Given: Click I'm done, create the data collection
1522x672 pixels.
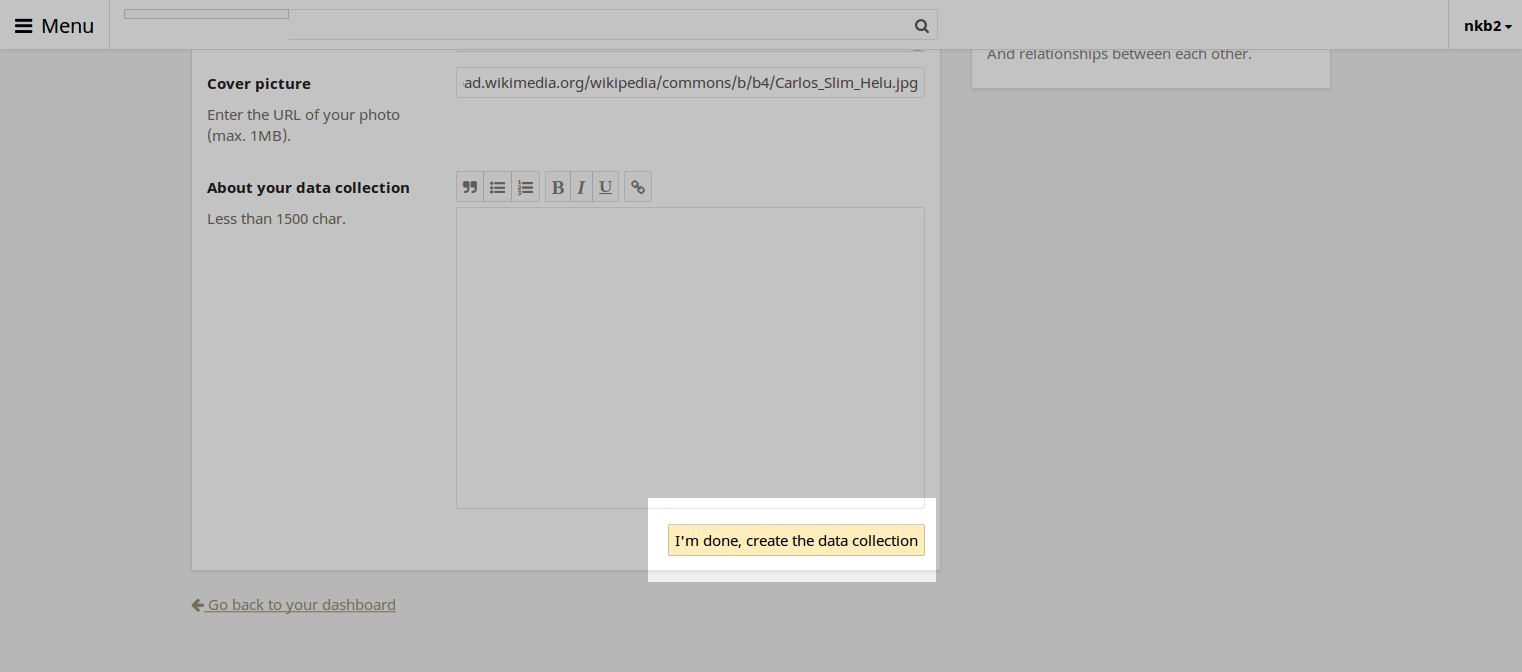Looking at the screenshot, I should pyautogui.click(x=795, y=540).
